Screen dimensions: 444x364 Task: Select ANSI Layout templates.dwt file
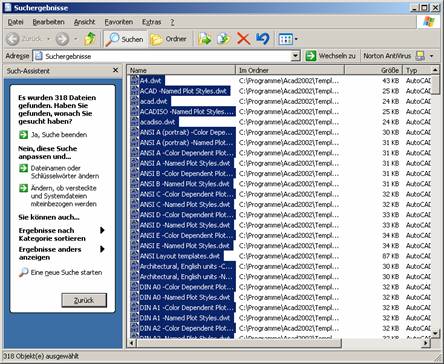(180, 256)
